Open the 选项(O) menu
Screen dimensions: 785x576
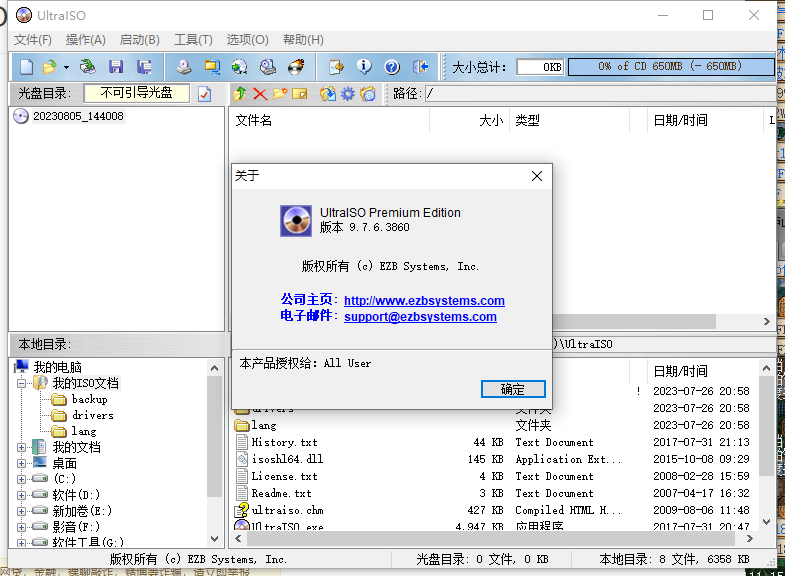tap(247, 40)
